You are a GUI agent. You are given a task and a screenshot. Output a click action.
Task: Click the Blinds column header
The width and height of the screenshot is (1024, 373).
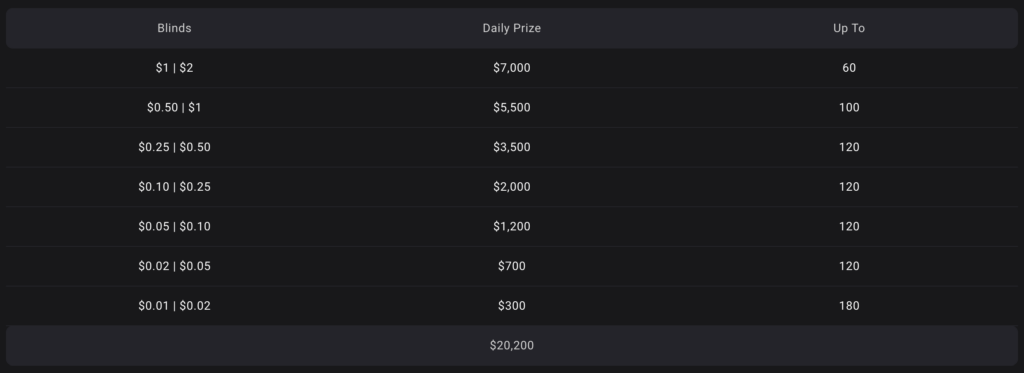click(174, 28)
